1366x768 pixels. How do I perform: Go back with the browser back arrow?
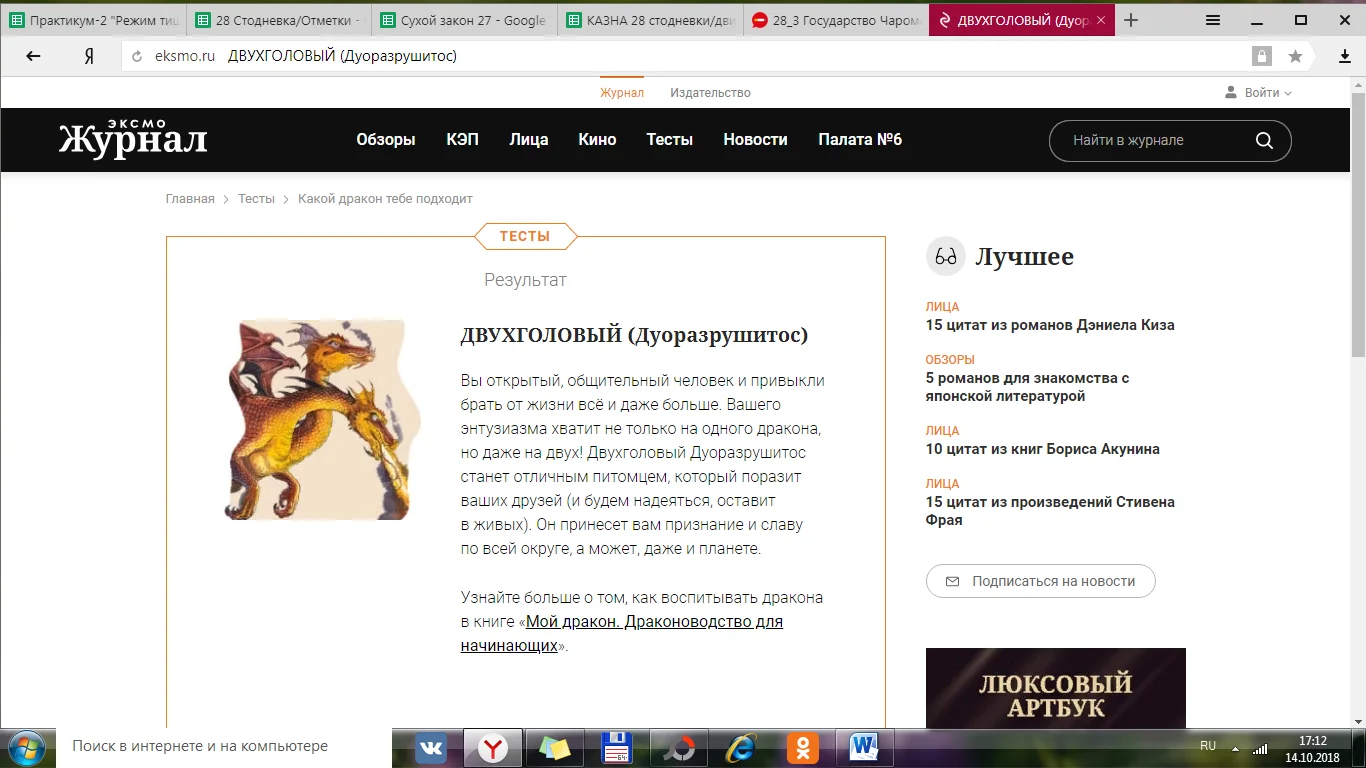33,56
